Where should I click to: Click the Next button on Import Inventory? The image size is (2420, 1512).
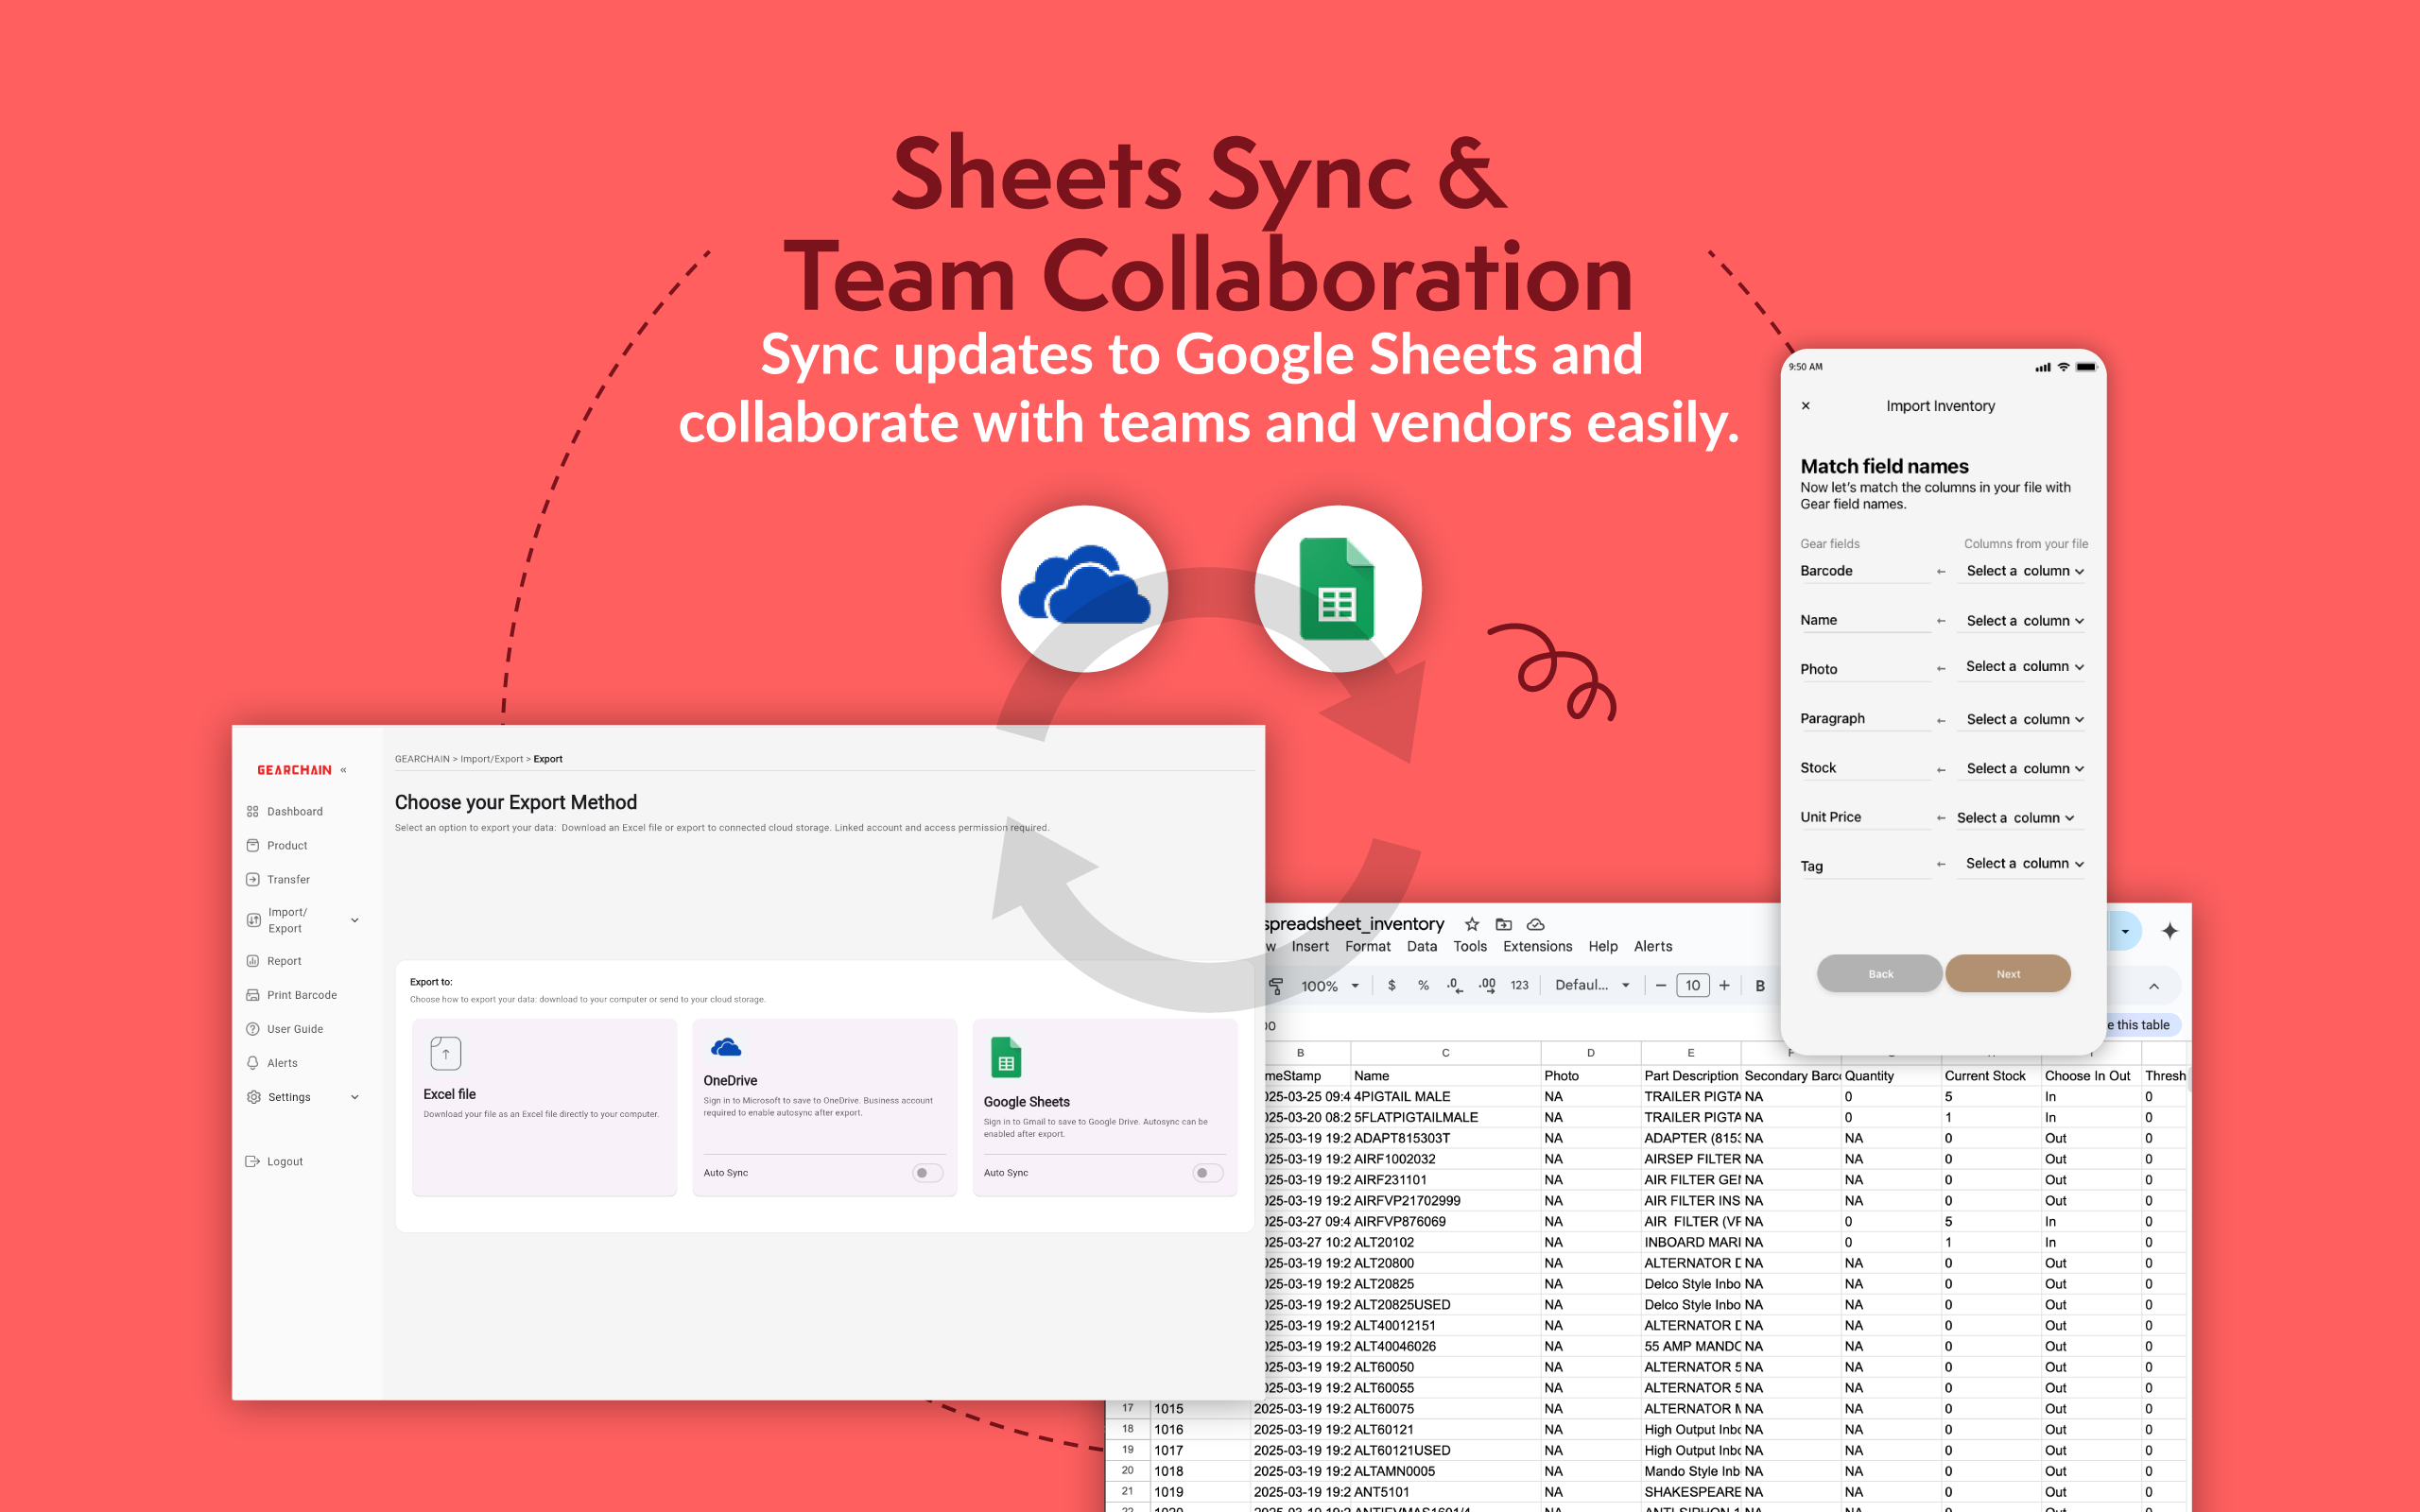pos(2008,974)
